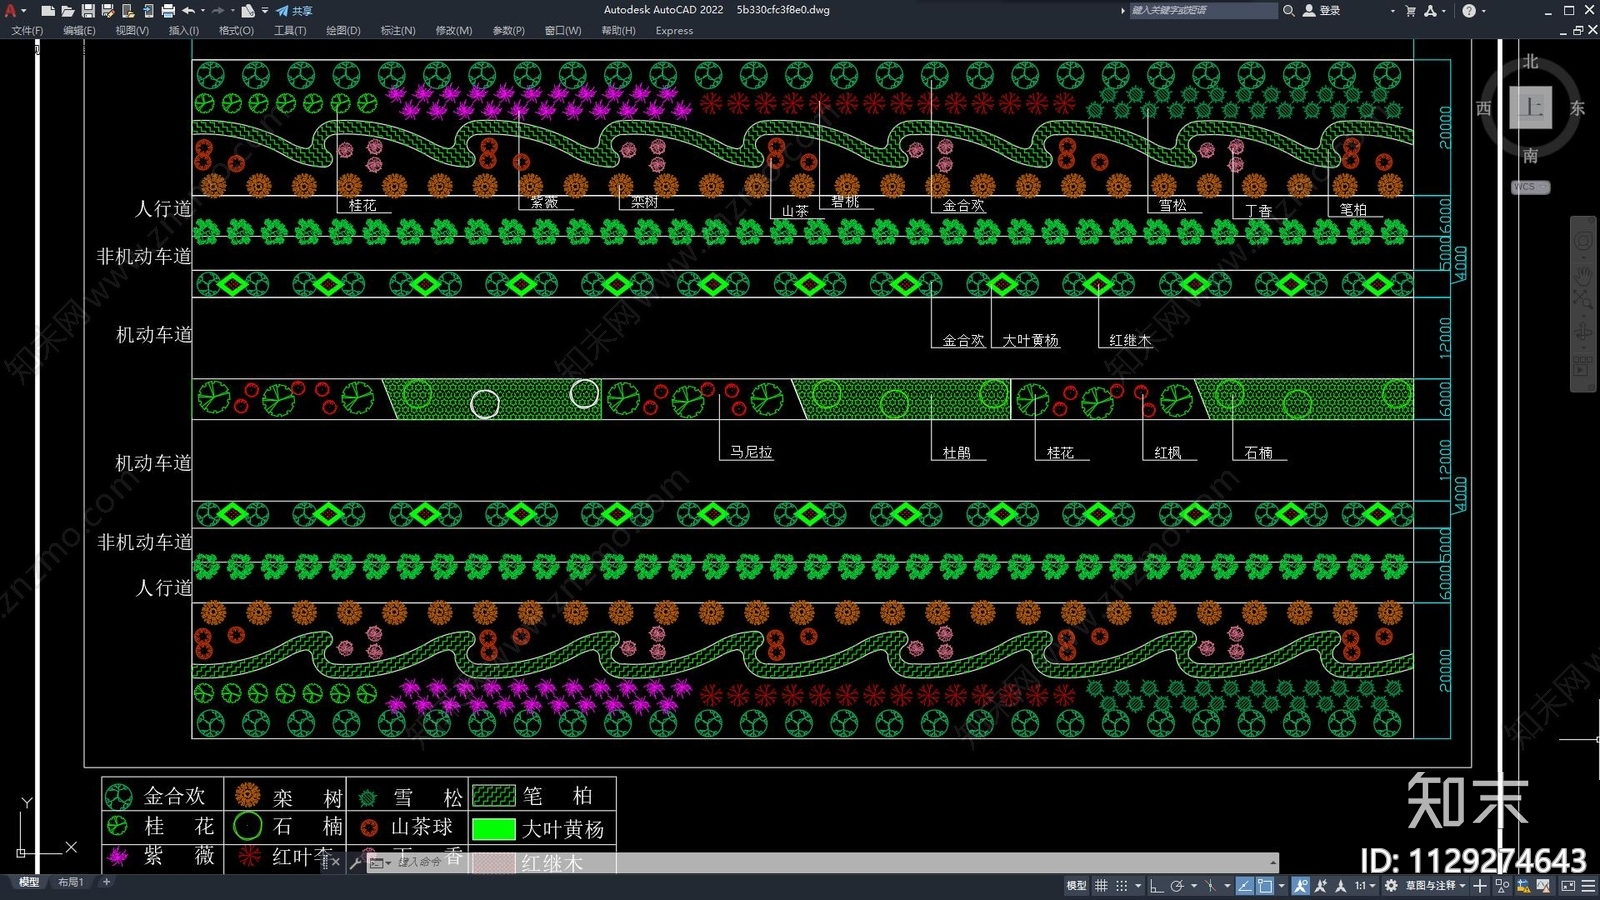1600x900 pixels.
Task: Click the command line customize wrench icon
Action: click(x=355, y=862)
